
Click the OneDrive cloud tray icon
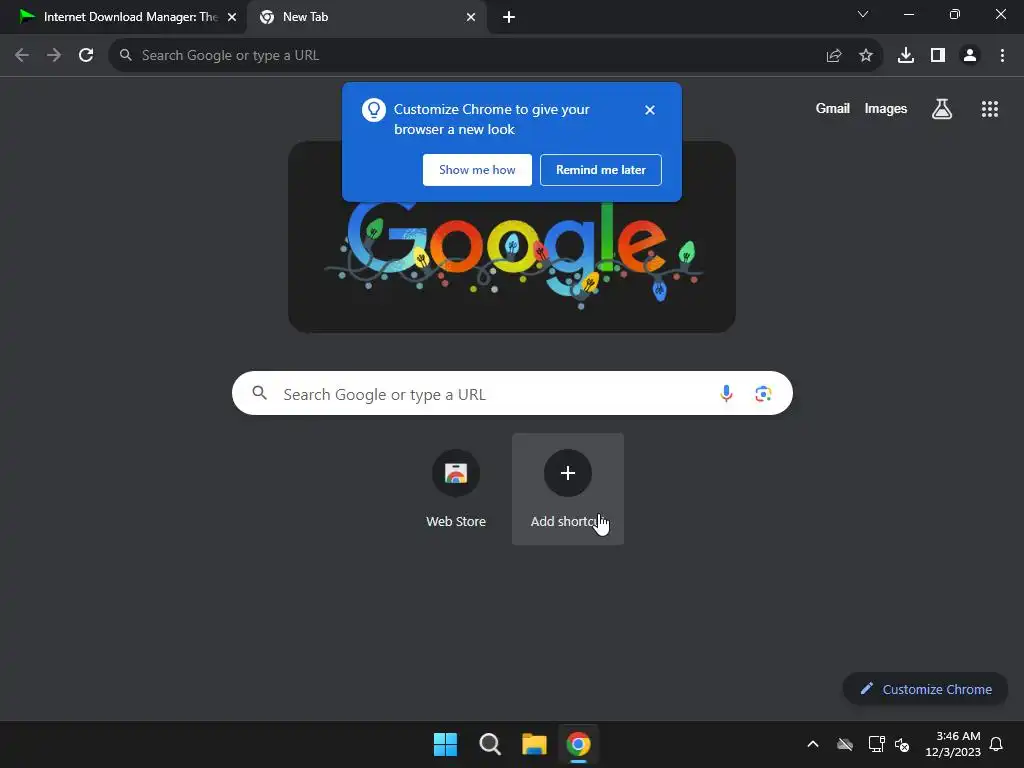point(845,744)
